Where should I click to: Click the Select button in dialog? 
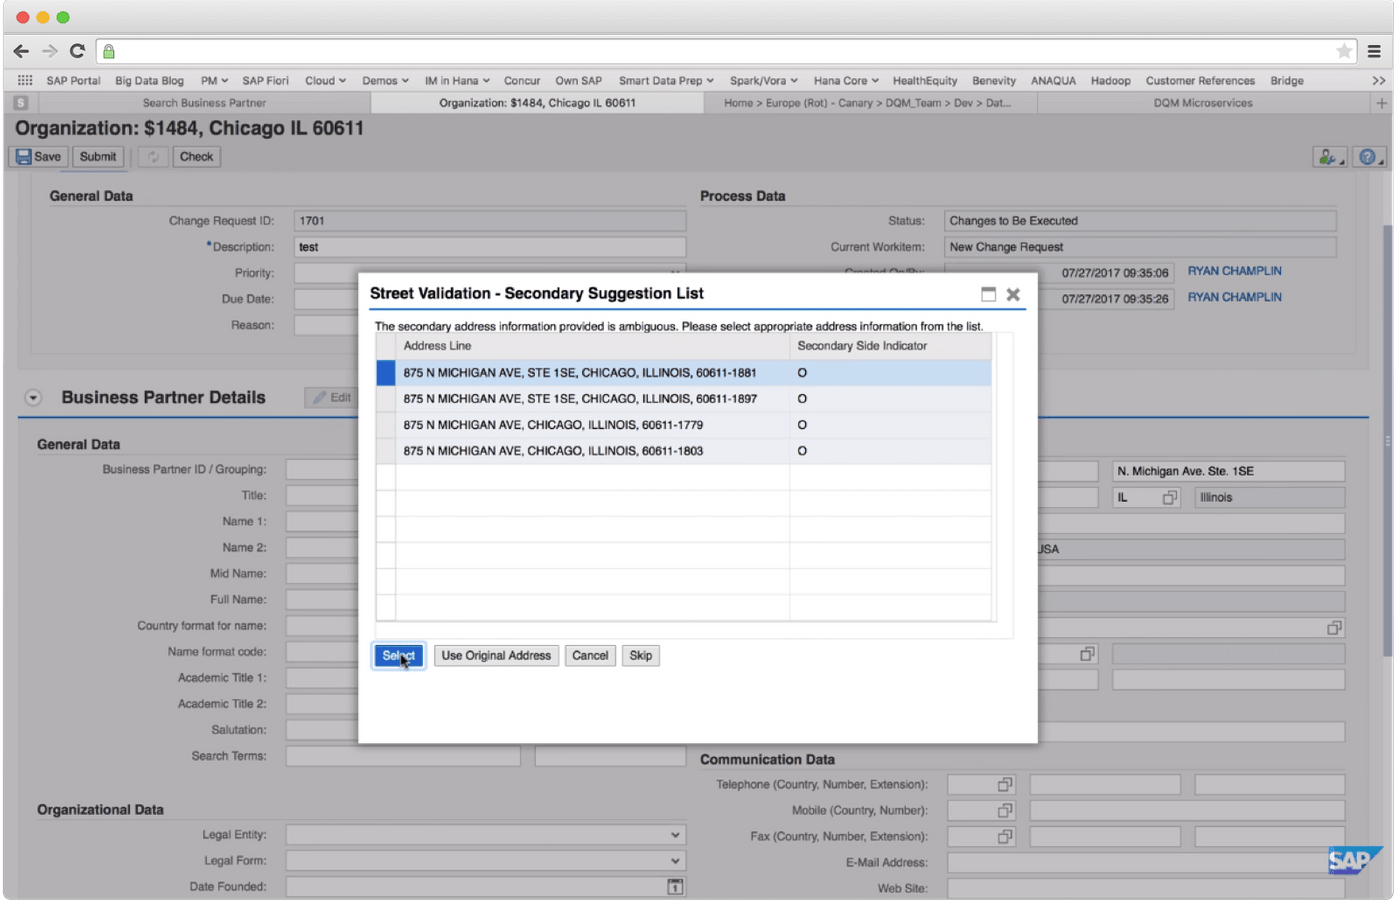[x=399, y=656]
